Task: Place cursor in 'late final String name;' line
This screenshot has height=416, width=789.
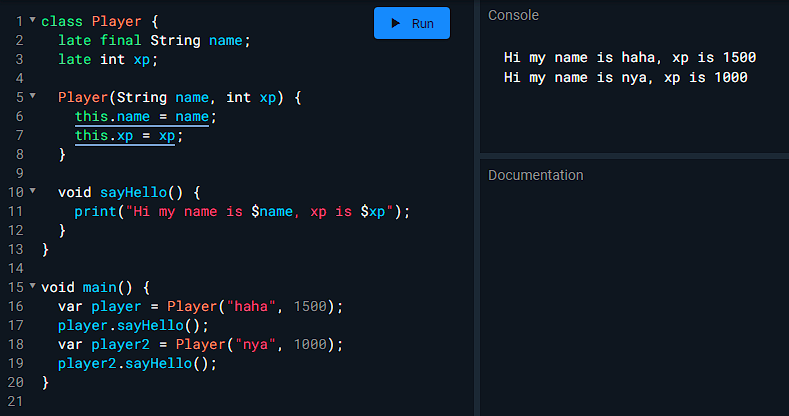Action: coord(154,40)
